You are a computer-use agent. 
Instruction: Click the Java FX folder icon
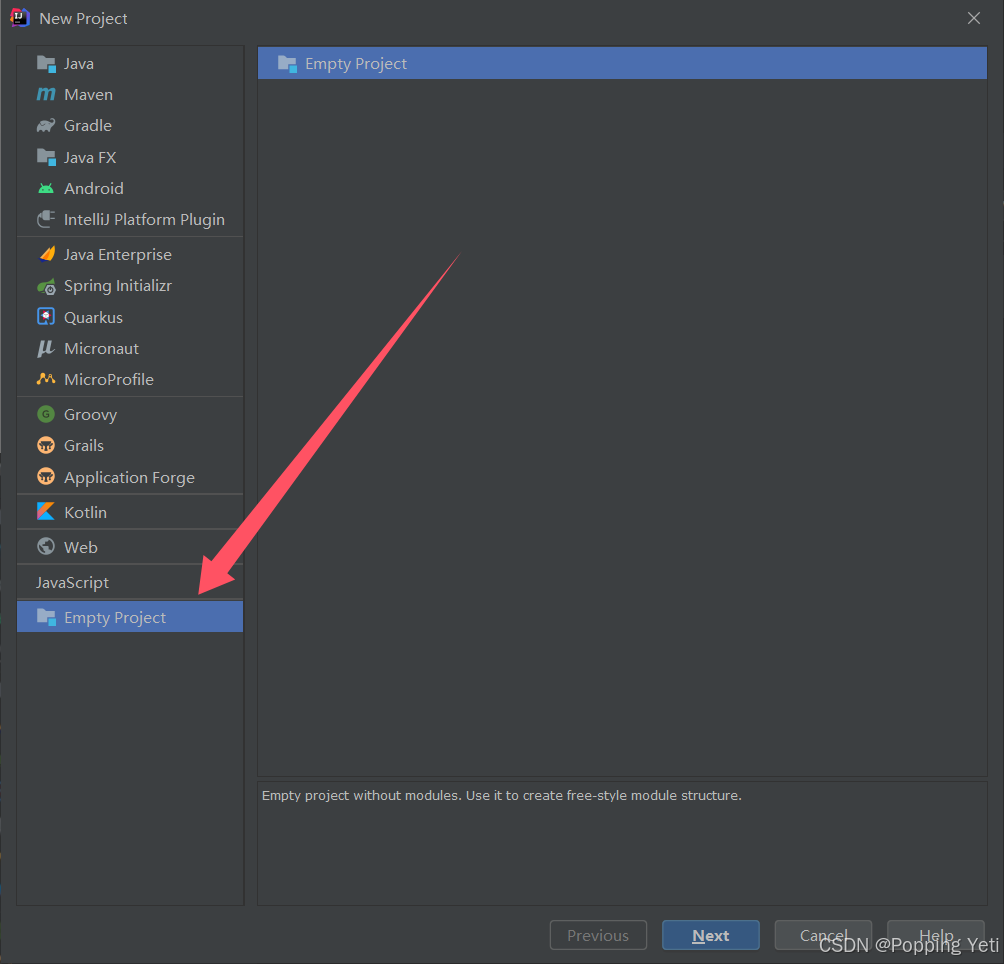tap(46, 157)
